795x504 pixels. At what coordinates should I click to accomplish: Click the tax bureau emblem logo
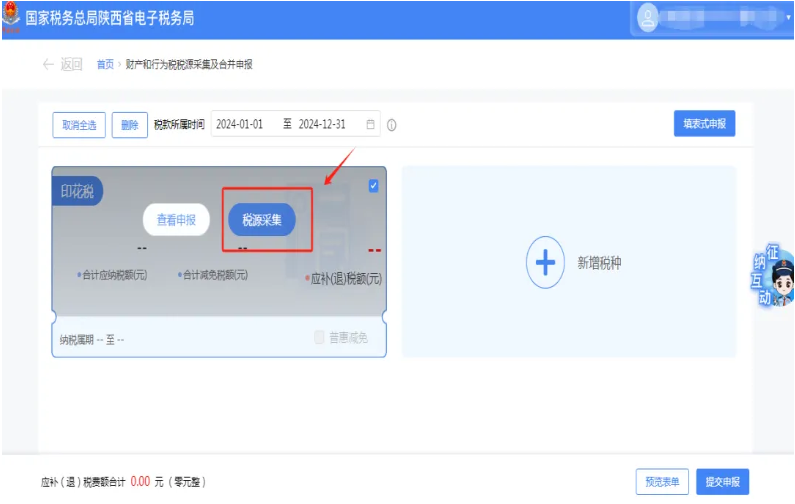(x=11, y=17)
